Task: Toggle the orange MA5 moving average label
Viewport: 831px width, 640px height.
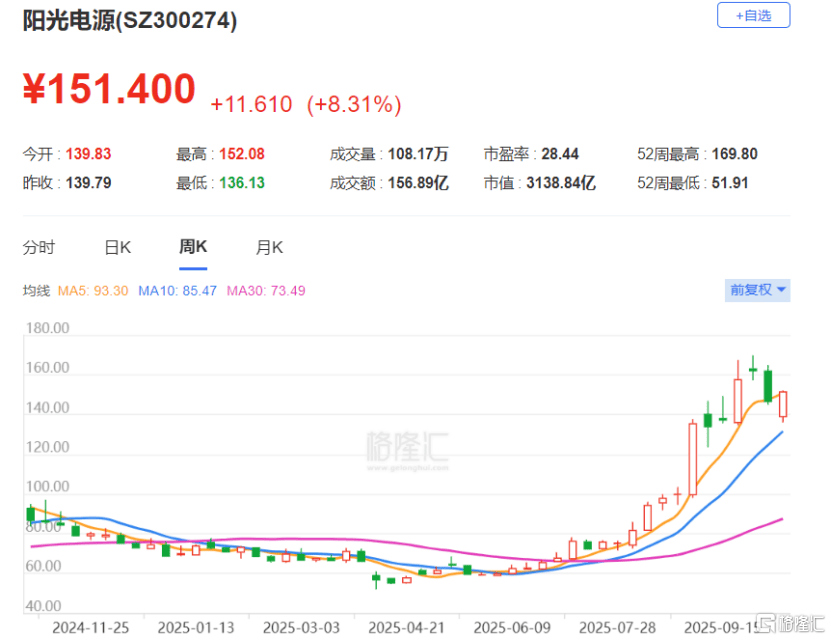Action: (x=92, y=291)
